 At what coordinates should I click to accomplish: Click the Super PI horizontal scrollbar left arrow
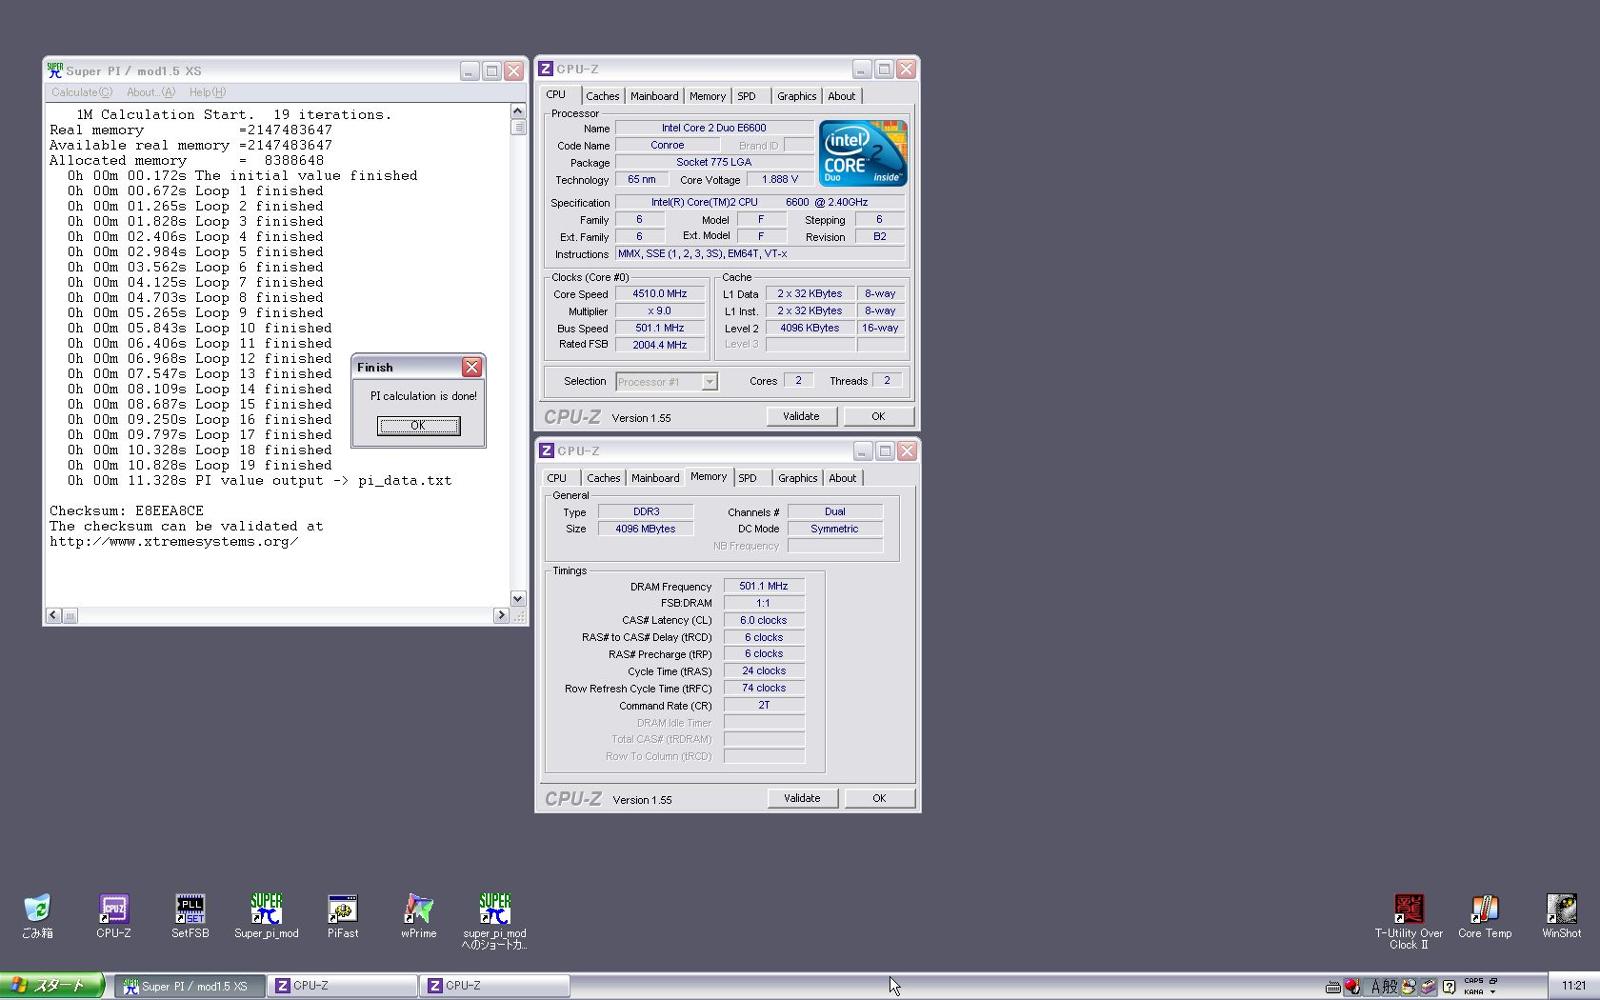54,616
